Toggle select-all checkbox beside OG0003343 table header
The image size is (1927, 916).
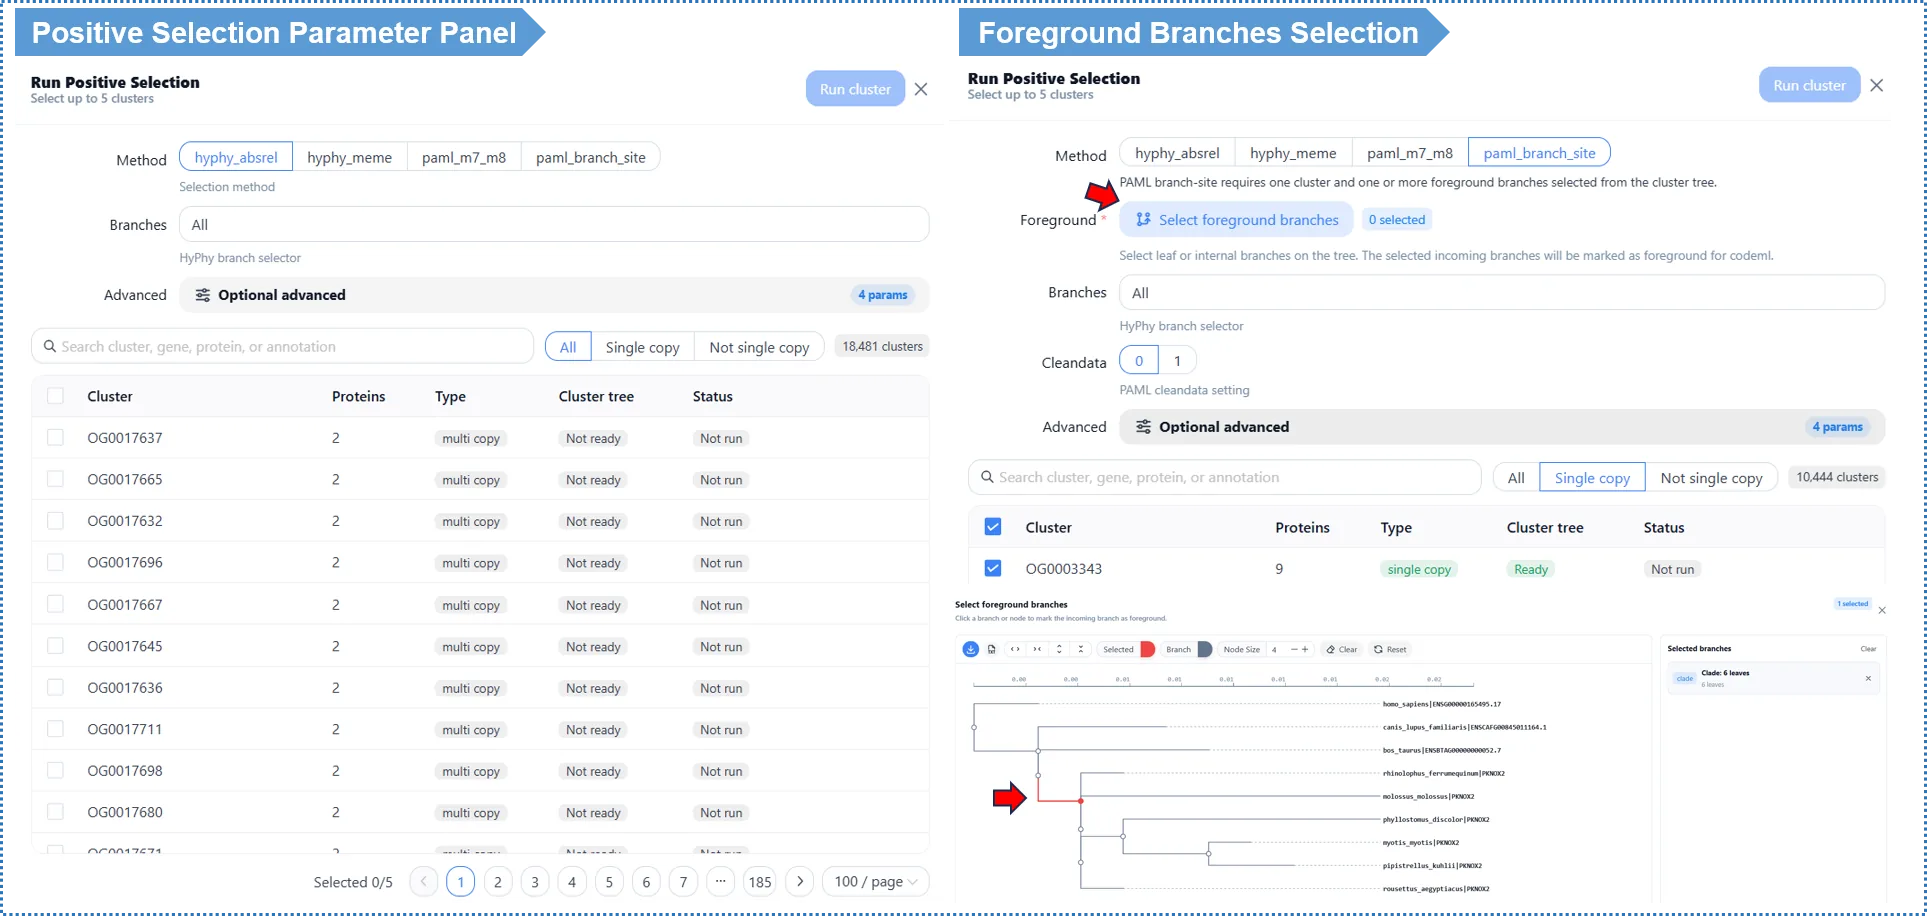(993, 527)
